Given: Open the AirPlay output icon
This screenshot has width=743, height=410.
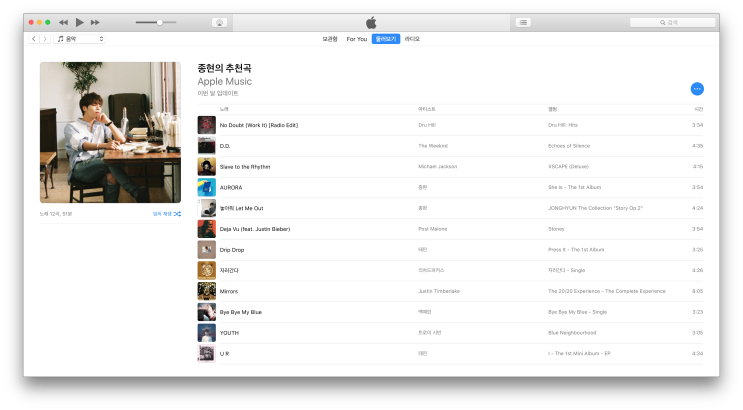Looking at the screenshot, I should (x=219, y=22).
